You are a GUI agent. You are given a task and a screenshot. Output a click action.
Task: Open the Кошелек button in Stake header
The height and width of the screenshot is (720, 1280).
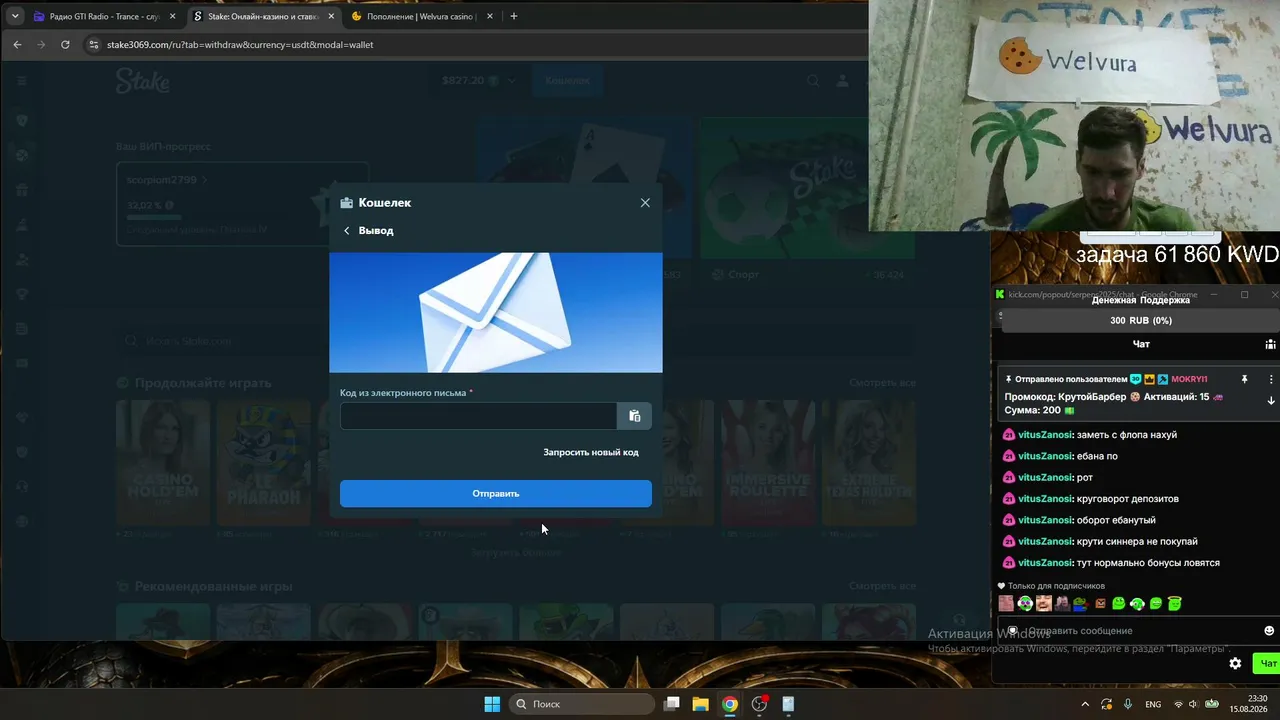pyautogui.click(x=567, y=81)
